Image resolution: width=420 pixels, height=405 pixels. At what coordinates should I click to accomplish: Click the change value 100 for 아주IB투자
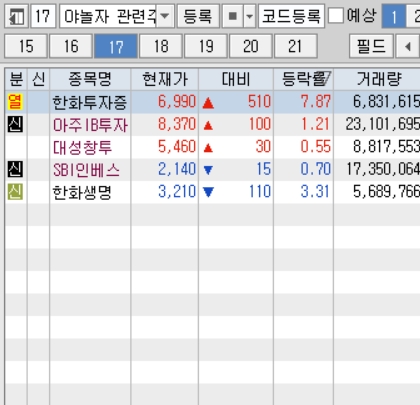260,124
